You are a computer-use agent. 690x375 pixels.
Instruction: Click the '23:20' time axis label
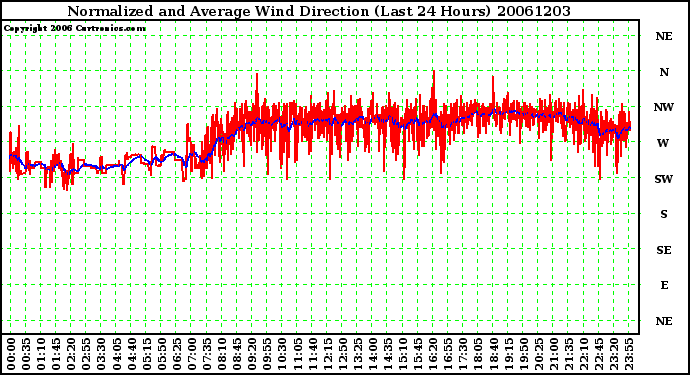[x=614, y=354]
